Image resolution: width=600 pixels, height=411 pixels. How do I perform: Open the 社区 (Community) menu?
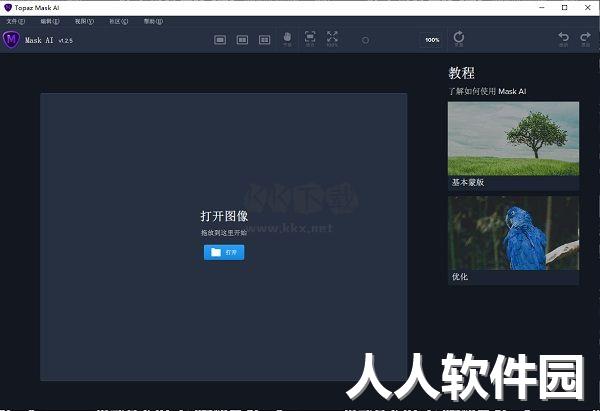tap(119, 21)
